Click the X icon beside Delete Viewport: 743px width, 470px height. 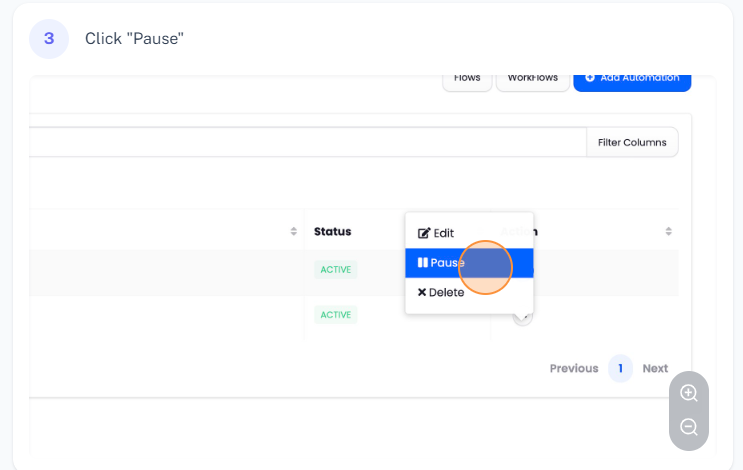[x=422, y=293]
